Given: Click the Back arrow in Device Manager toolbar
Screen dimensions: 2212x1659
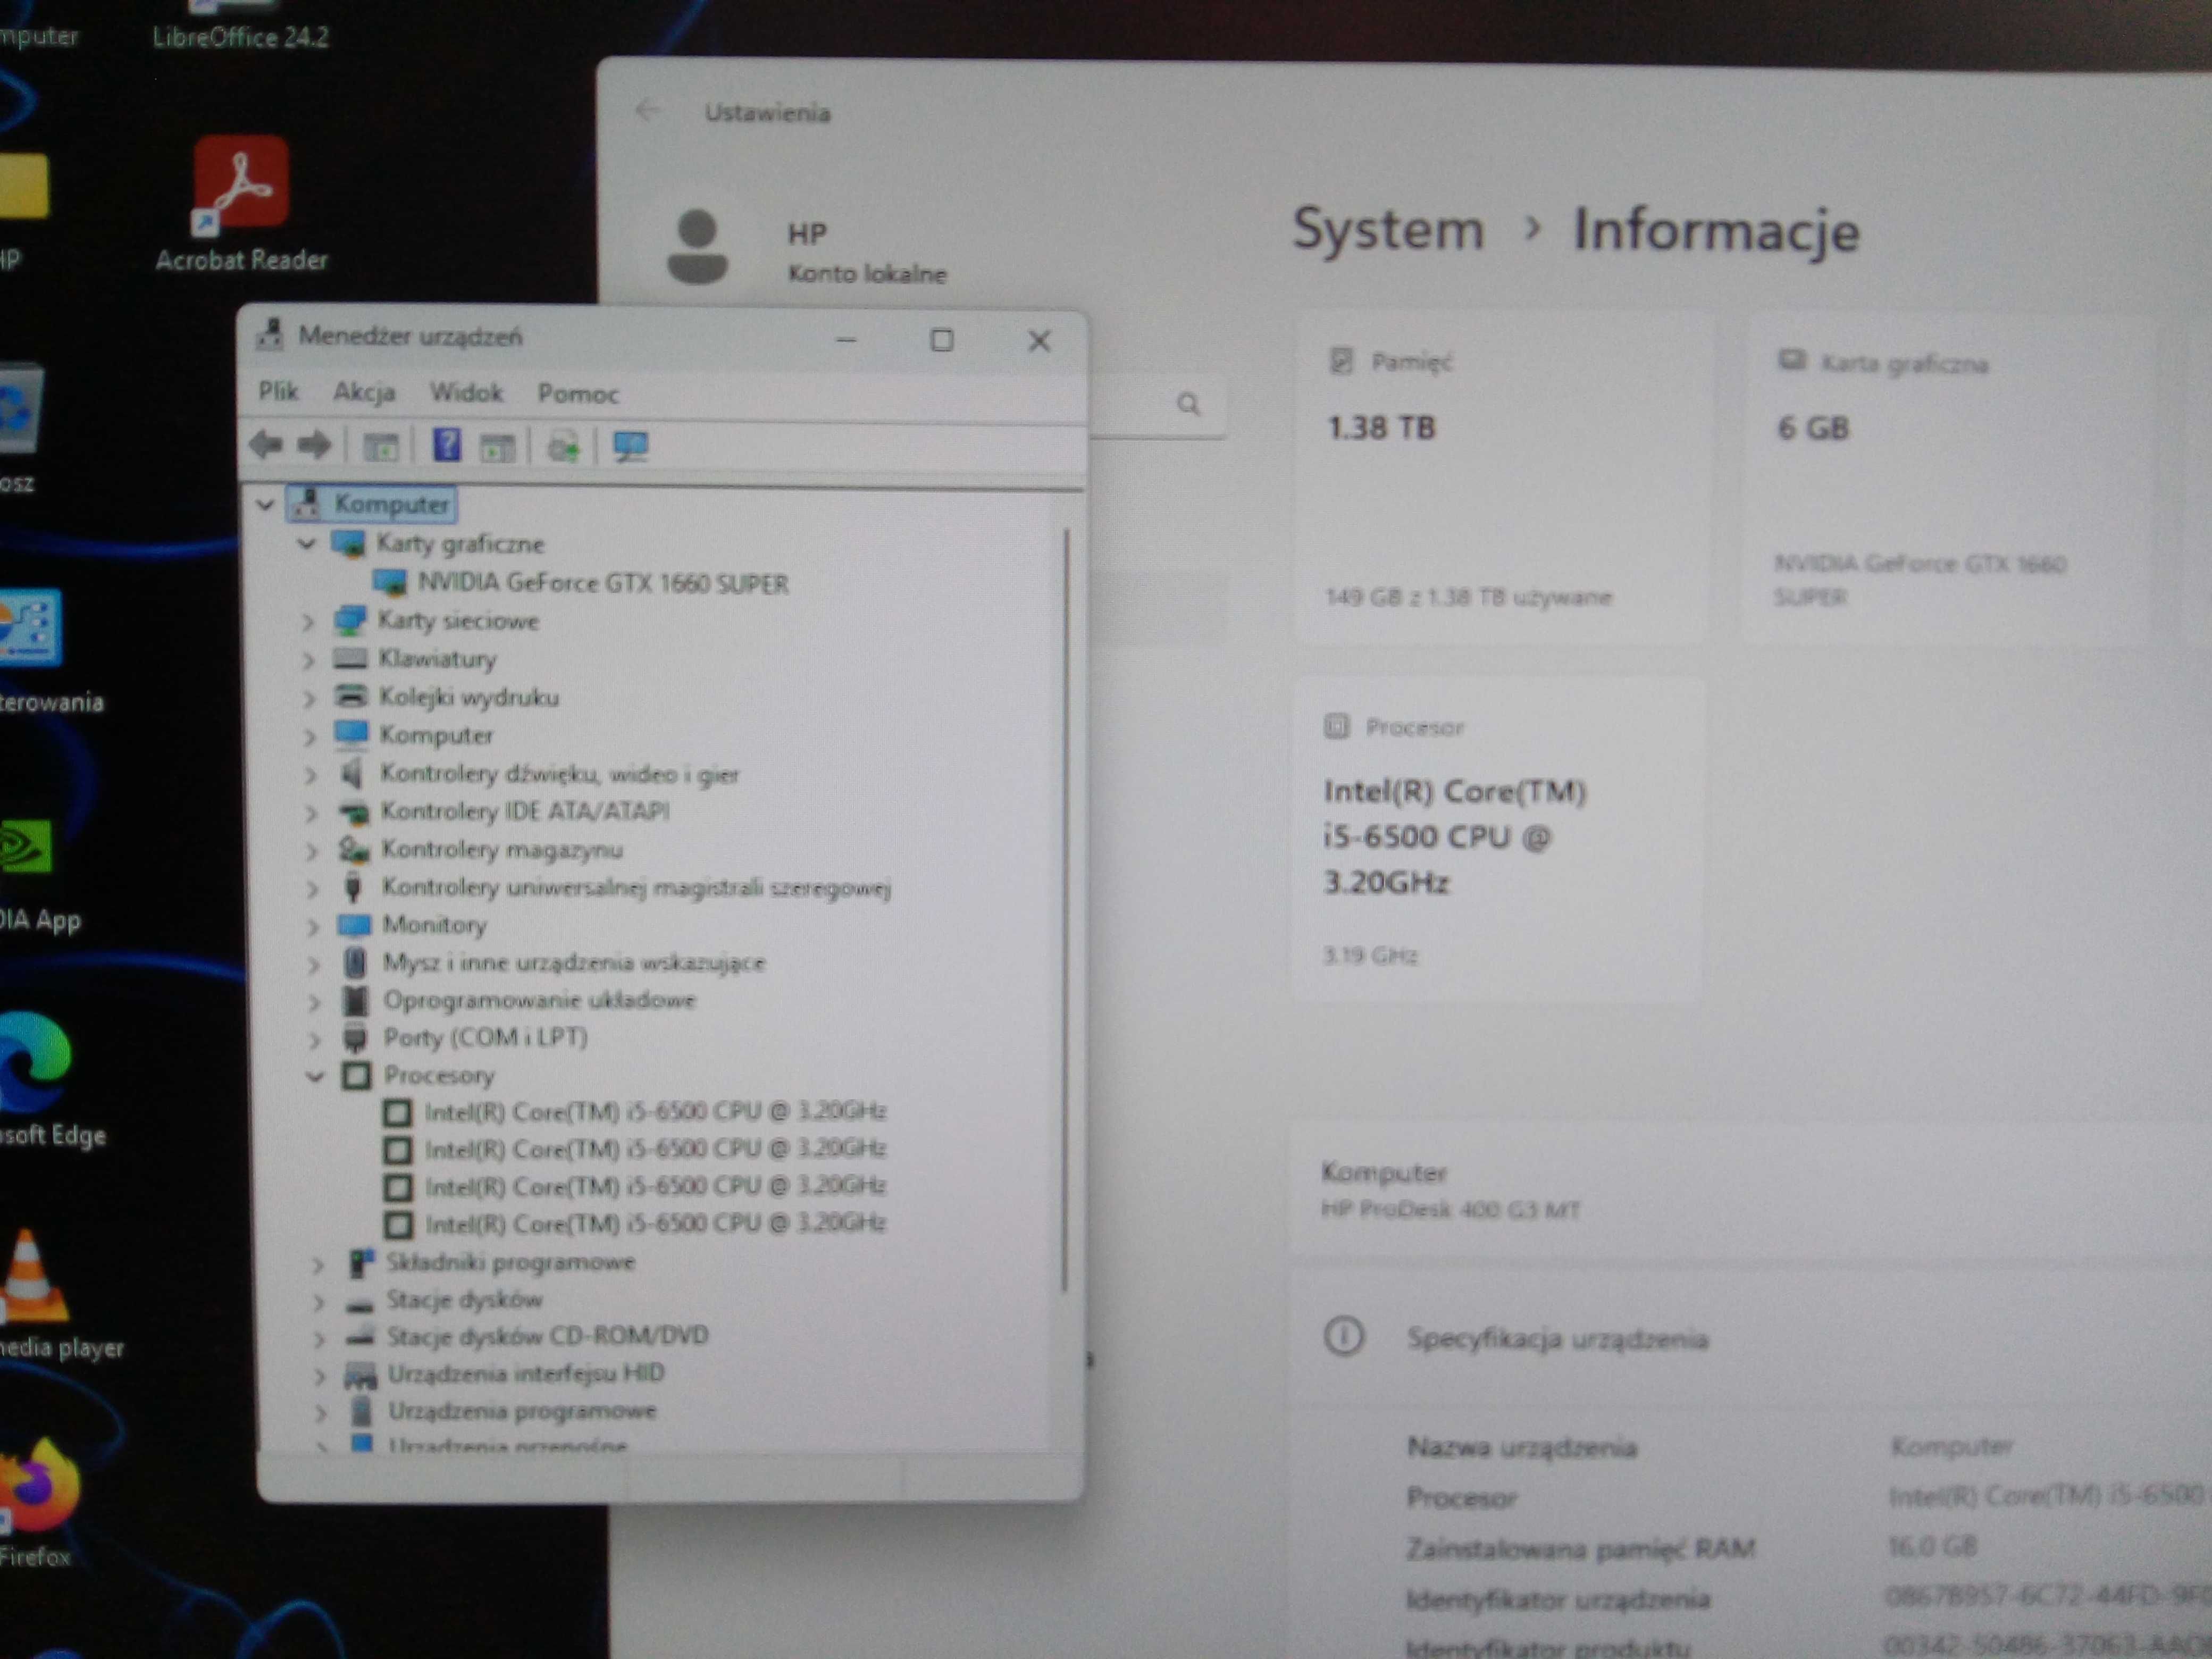Looking at the screenshot, I should point(266,445).
